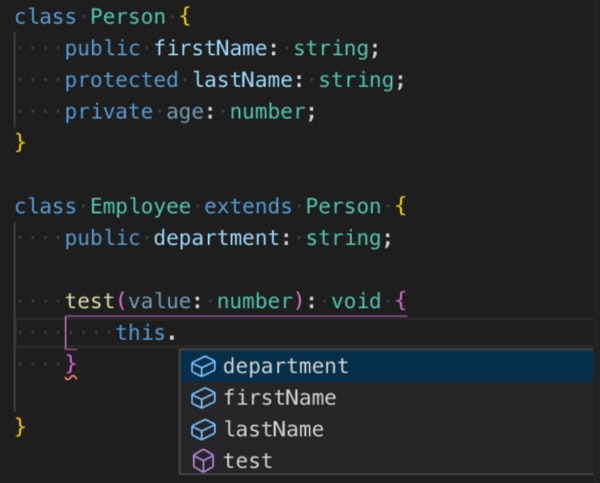600x483 pixels.
Task: Click the 'value' parameter in test method
Action: (159, 301)
